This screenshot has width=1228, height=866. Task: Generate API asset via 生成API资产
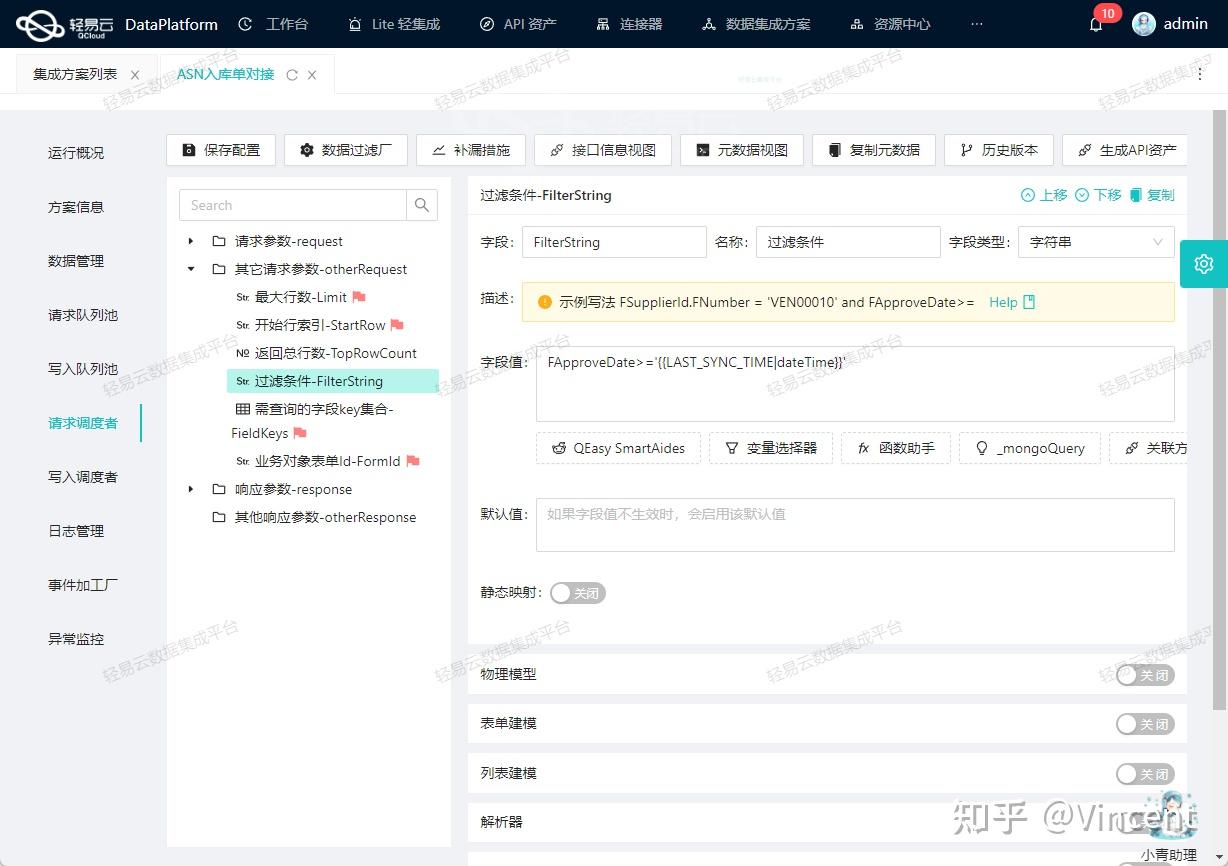tap(1125, 150)
